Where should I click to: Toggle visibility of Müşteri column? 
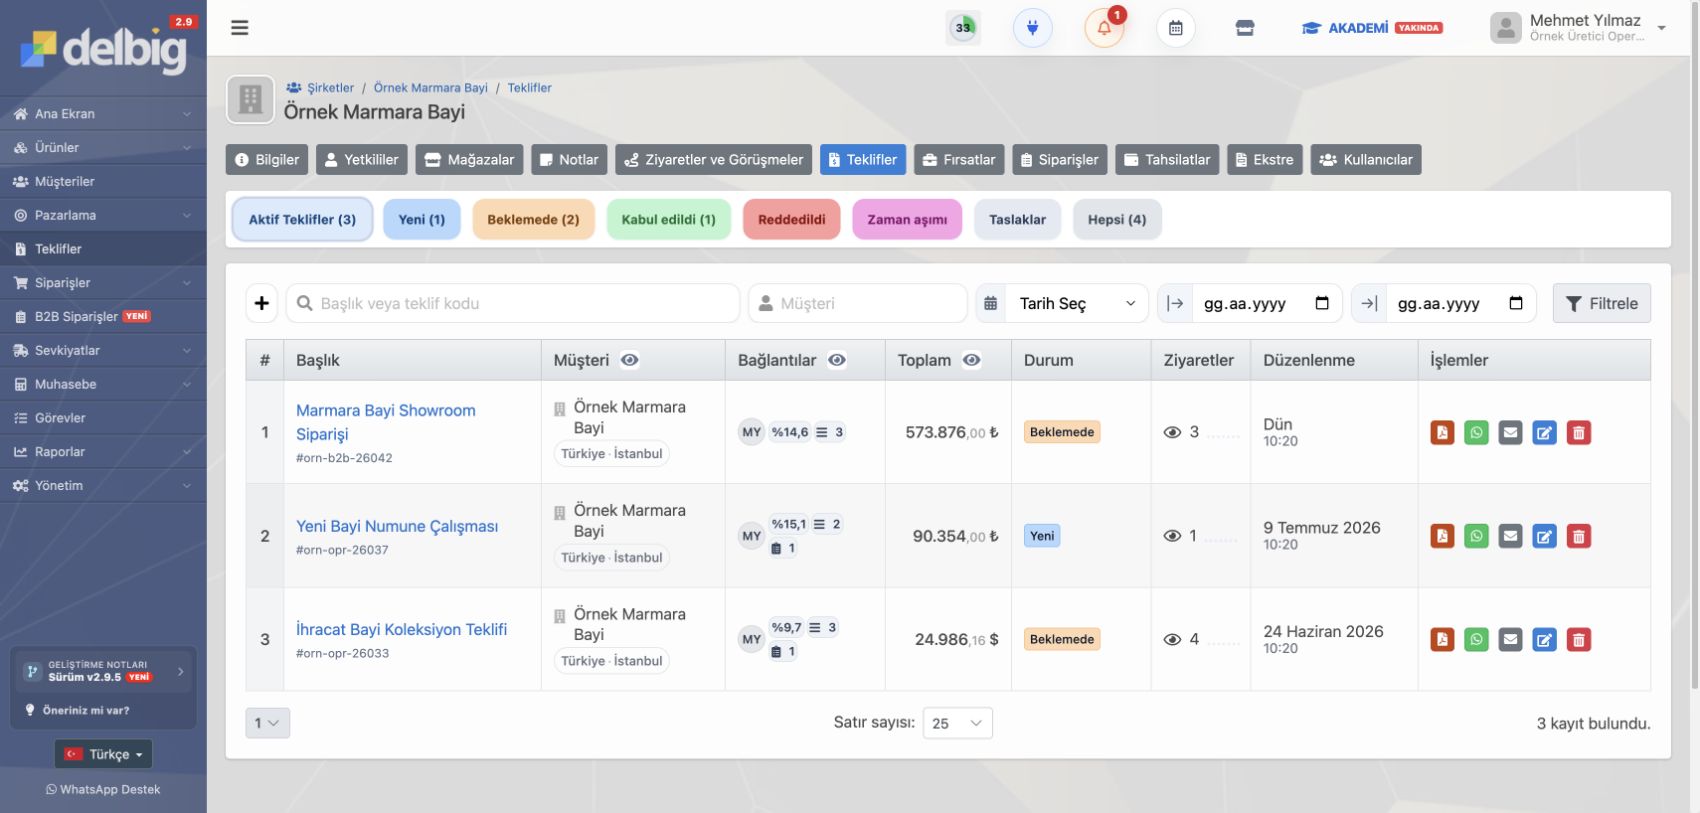(x=629, y=360)
